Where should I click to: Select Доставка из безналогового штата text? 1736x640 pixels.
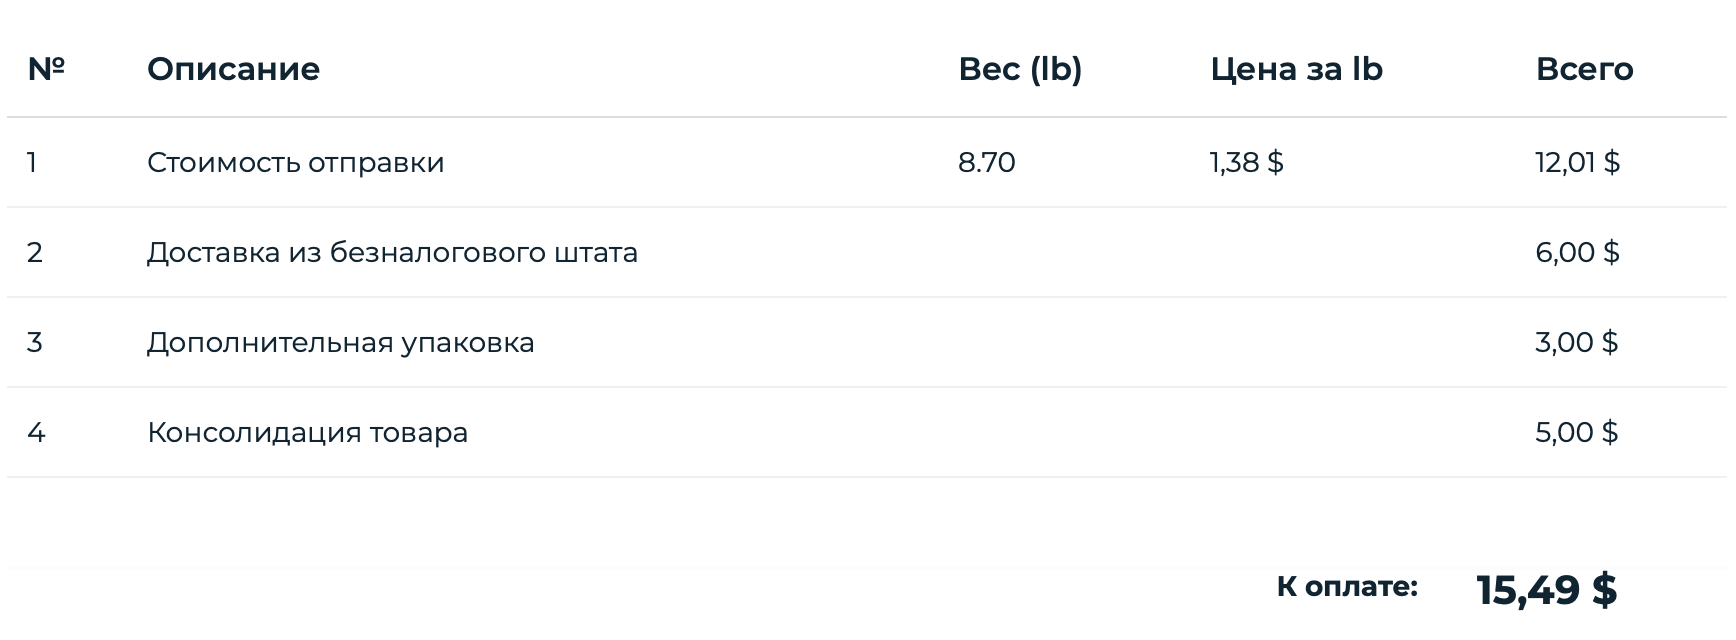[392, 252]
